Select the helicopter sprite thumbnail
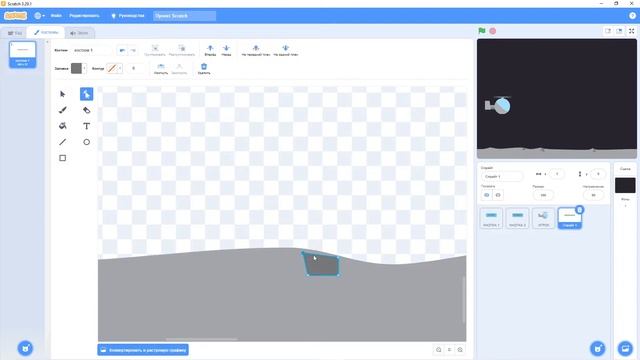 pyautogui.click(x=543, y=218)
